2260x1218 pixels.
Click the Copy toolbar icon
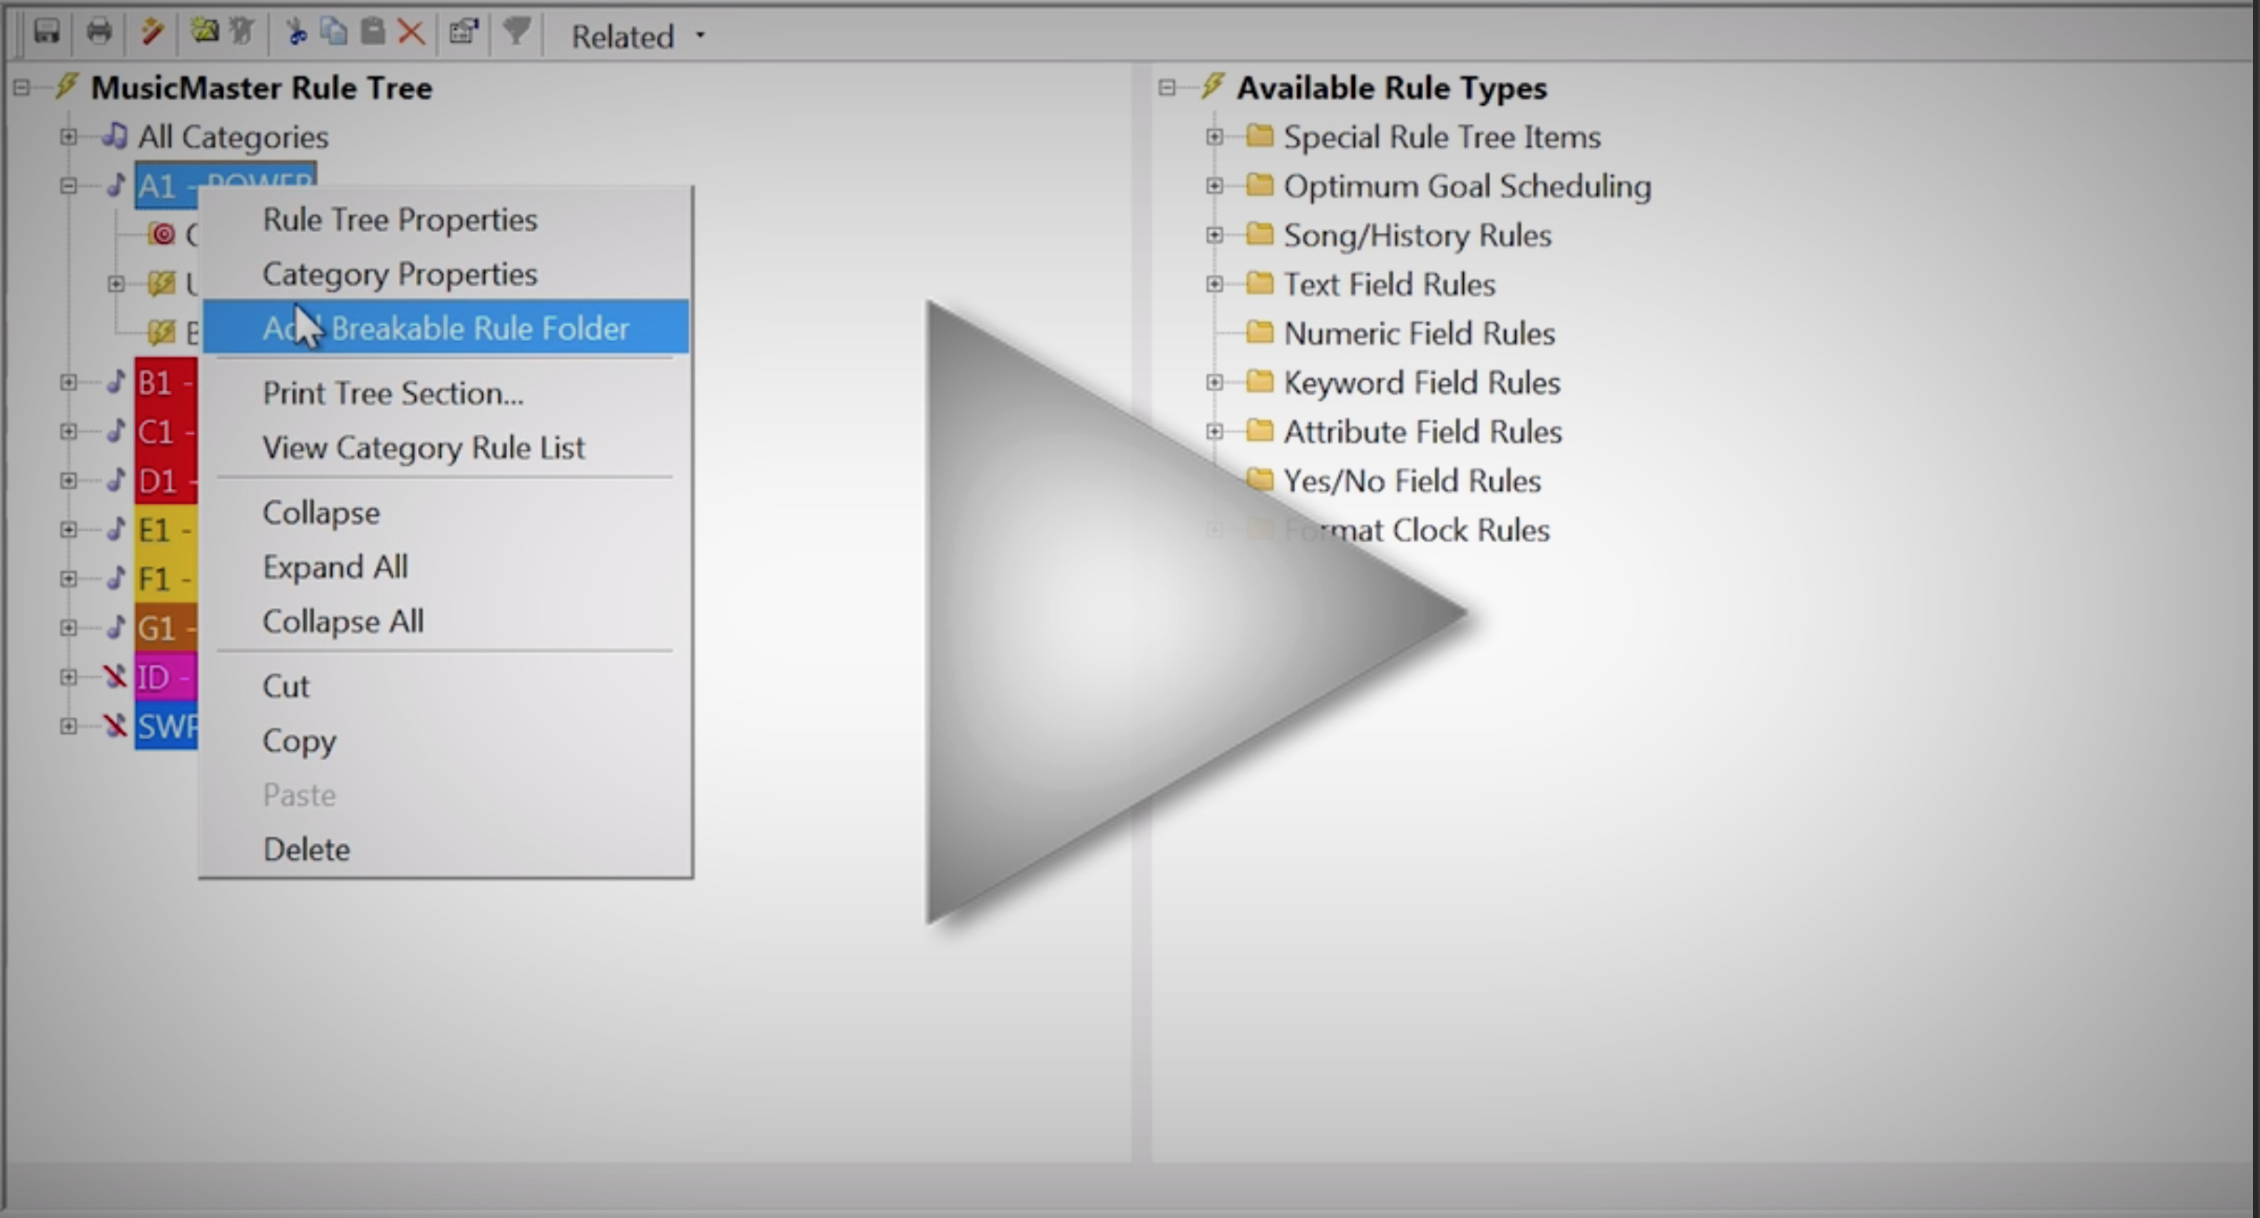pos(334,32)
